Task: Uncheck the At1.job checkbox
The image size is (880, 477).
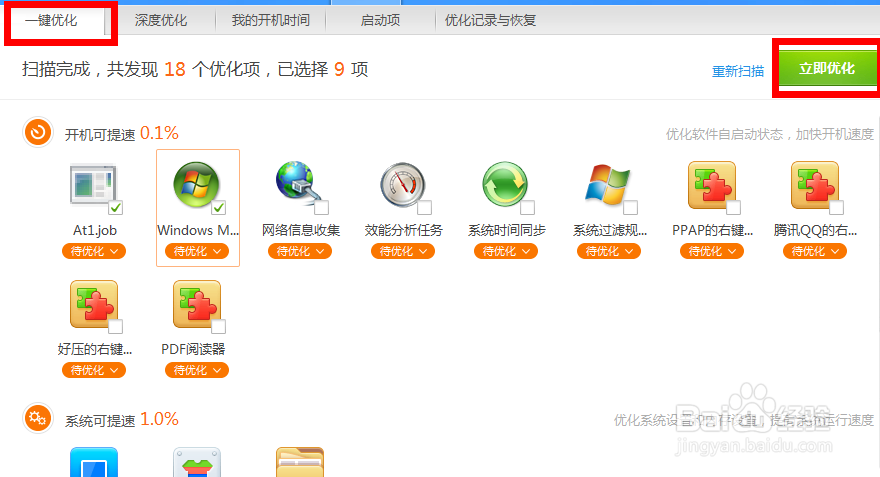Action: [116, 208]
